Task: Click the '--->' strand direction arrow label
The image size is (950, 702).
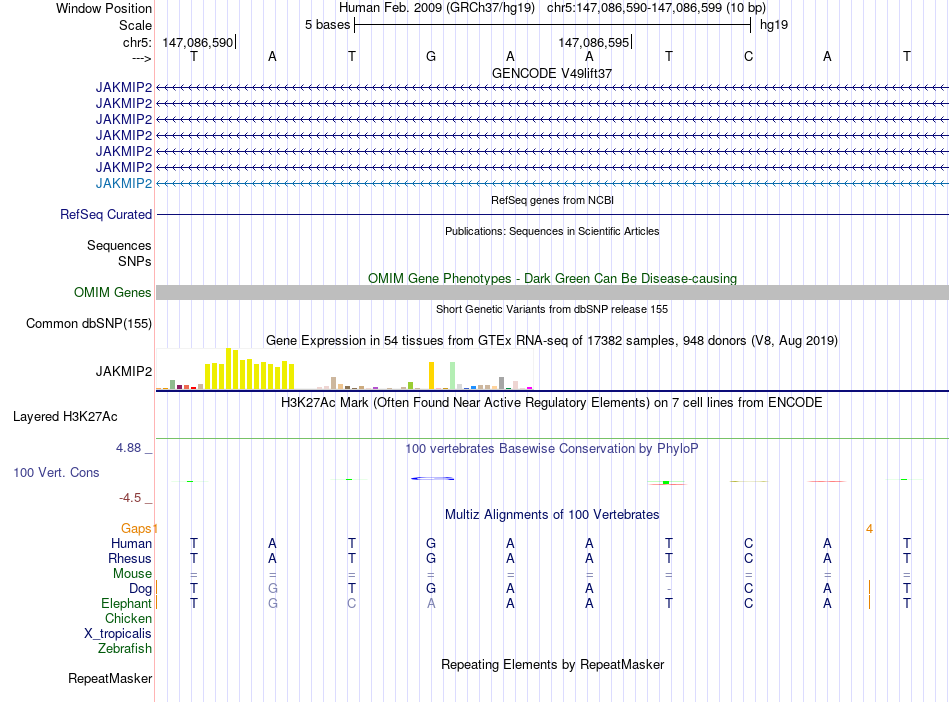Action: pos(141,58)
